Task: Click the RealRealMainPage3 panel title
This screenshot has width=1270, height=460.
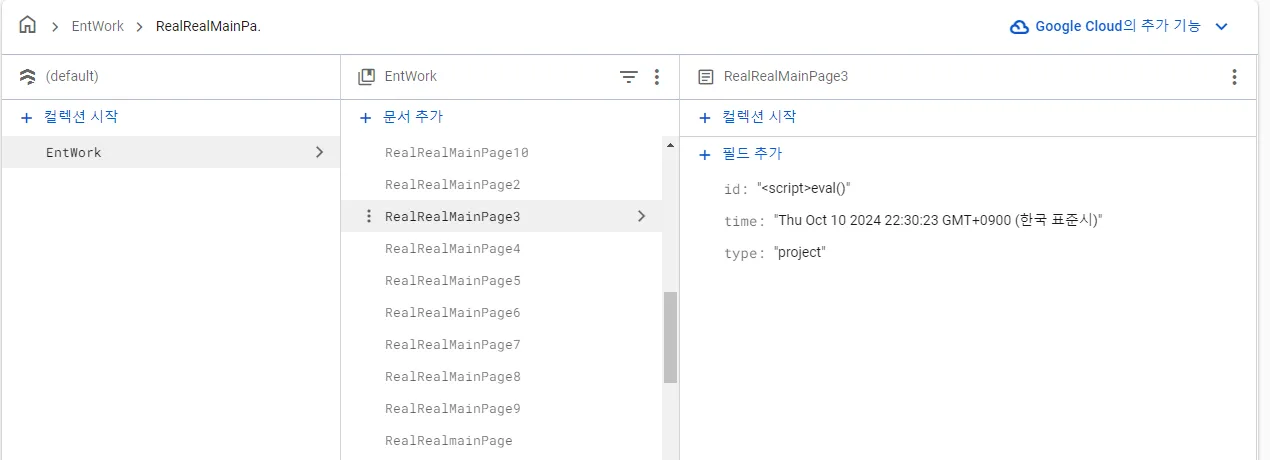Action: point(785,76)
